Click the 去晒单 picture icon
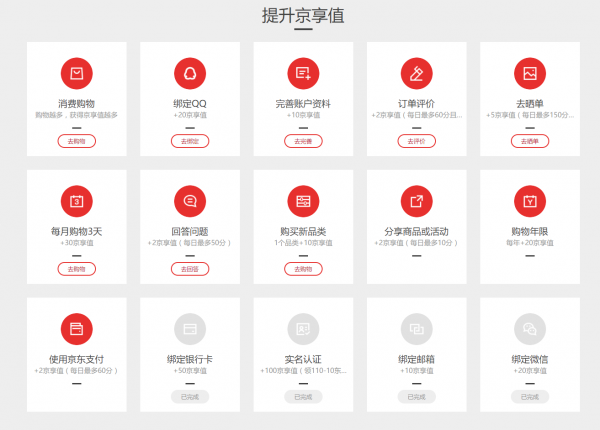Viewport: 600px width, 430px height. tap(529, 73)
